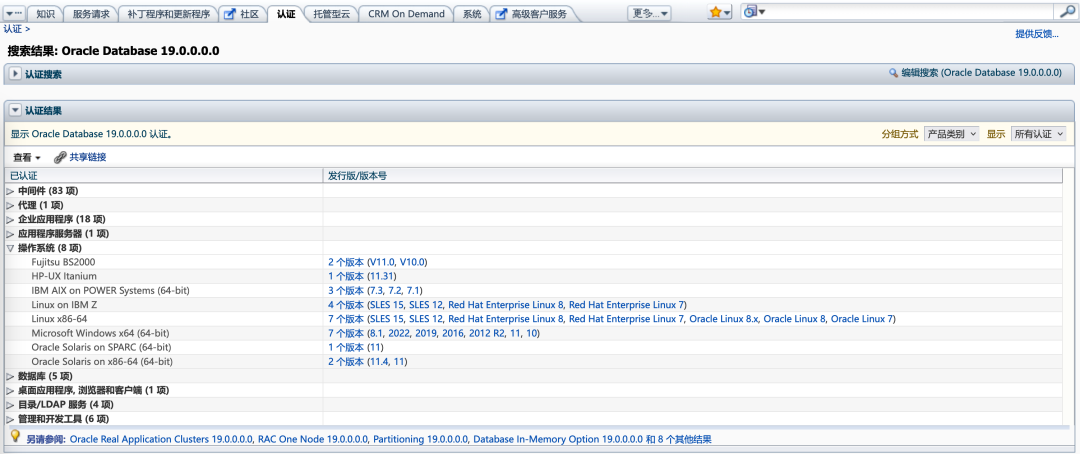The image size is (1080, 454).
Task: Click Partitioning 19.0.0.0.0 link
Action: click(x=421, y=439)
